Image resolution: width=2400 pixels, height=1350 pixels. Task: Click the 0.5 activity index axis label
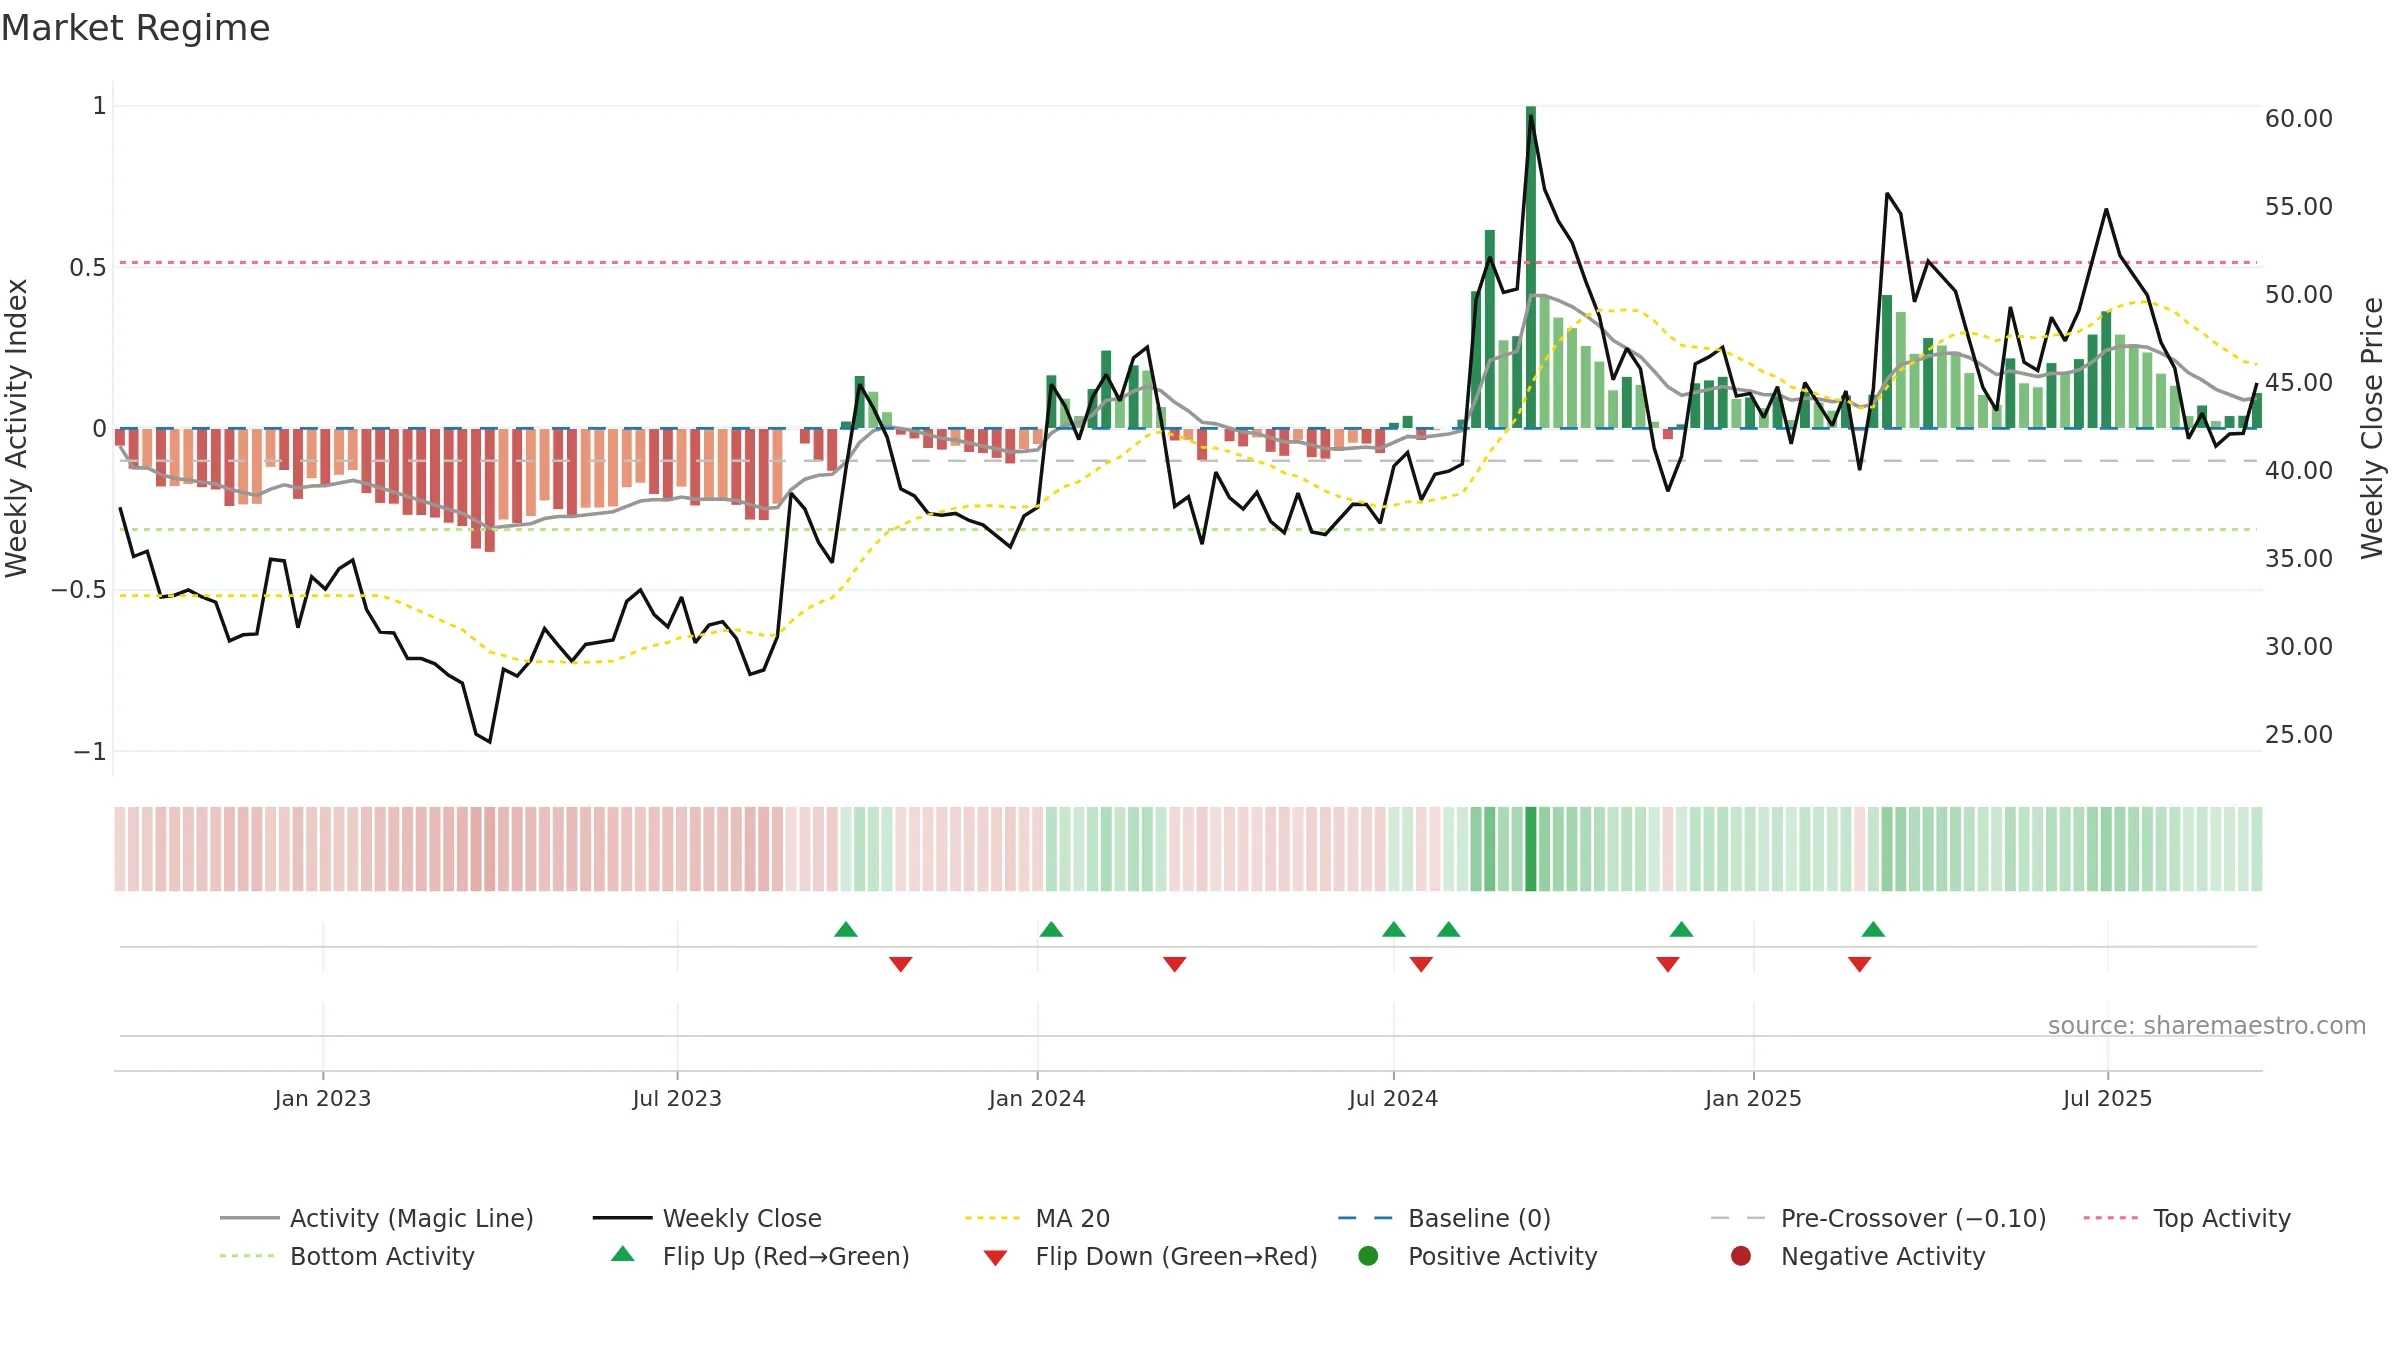pos(88,267)
